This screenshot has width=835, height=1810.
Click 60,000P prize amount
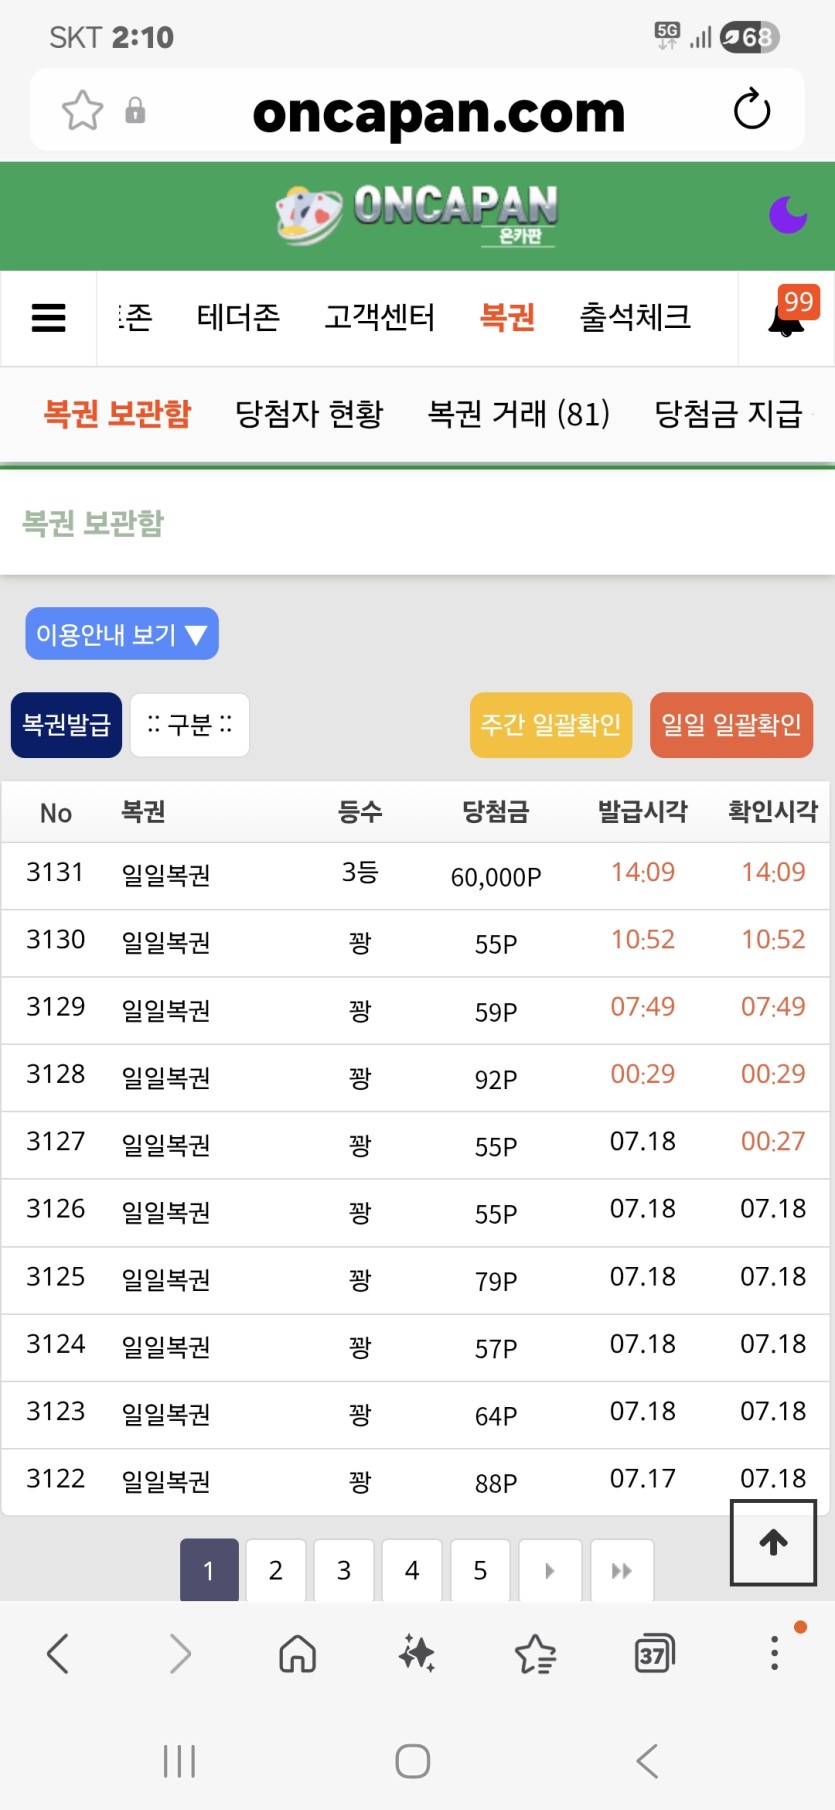[496, 877]
